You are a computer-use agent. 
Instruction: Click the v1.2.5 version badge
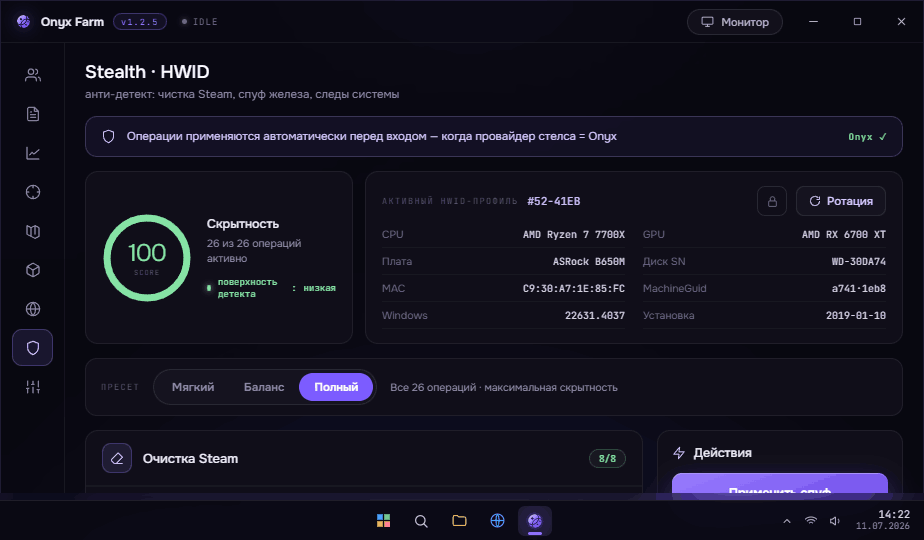pos(140,22)
